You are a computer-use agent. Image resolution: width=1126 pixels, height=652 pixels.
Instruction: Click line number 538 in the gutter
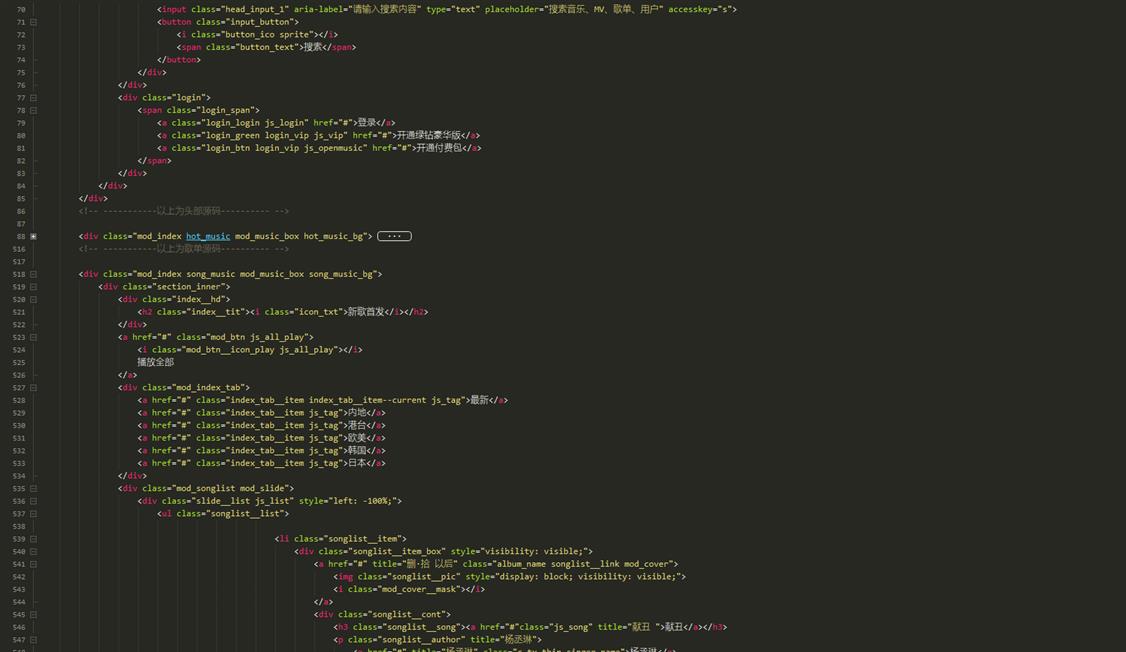pyautogui.click(x=19, y=526)
